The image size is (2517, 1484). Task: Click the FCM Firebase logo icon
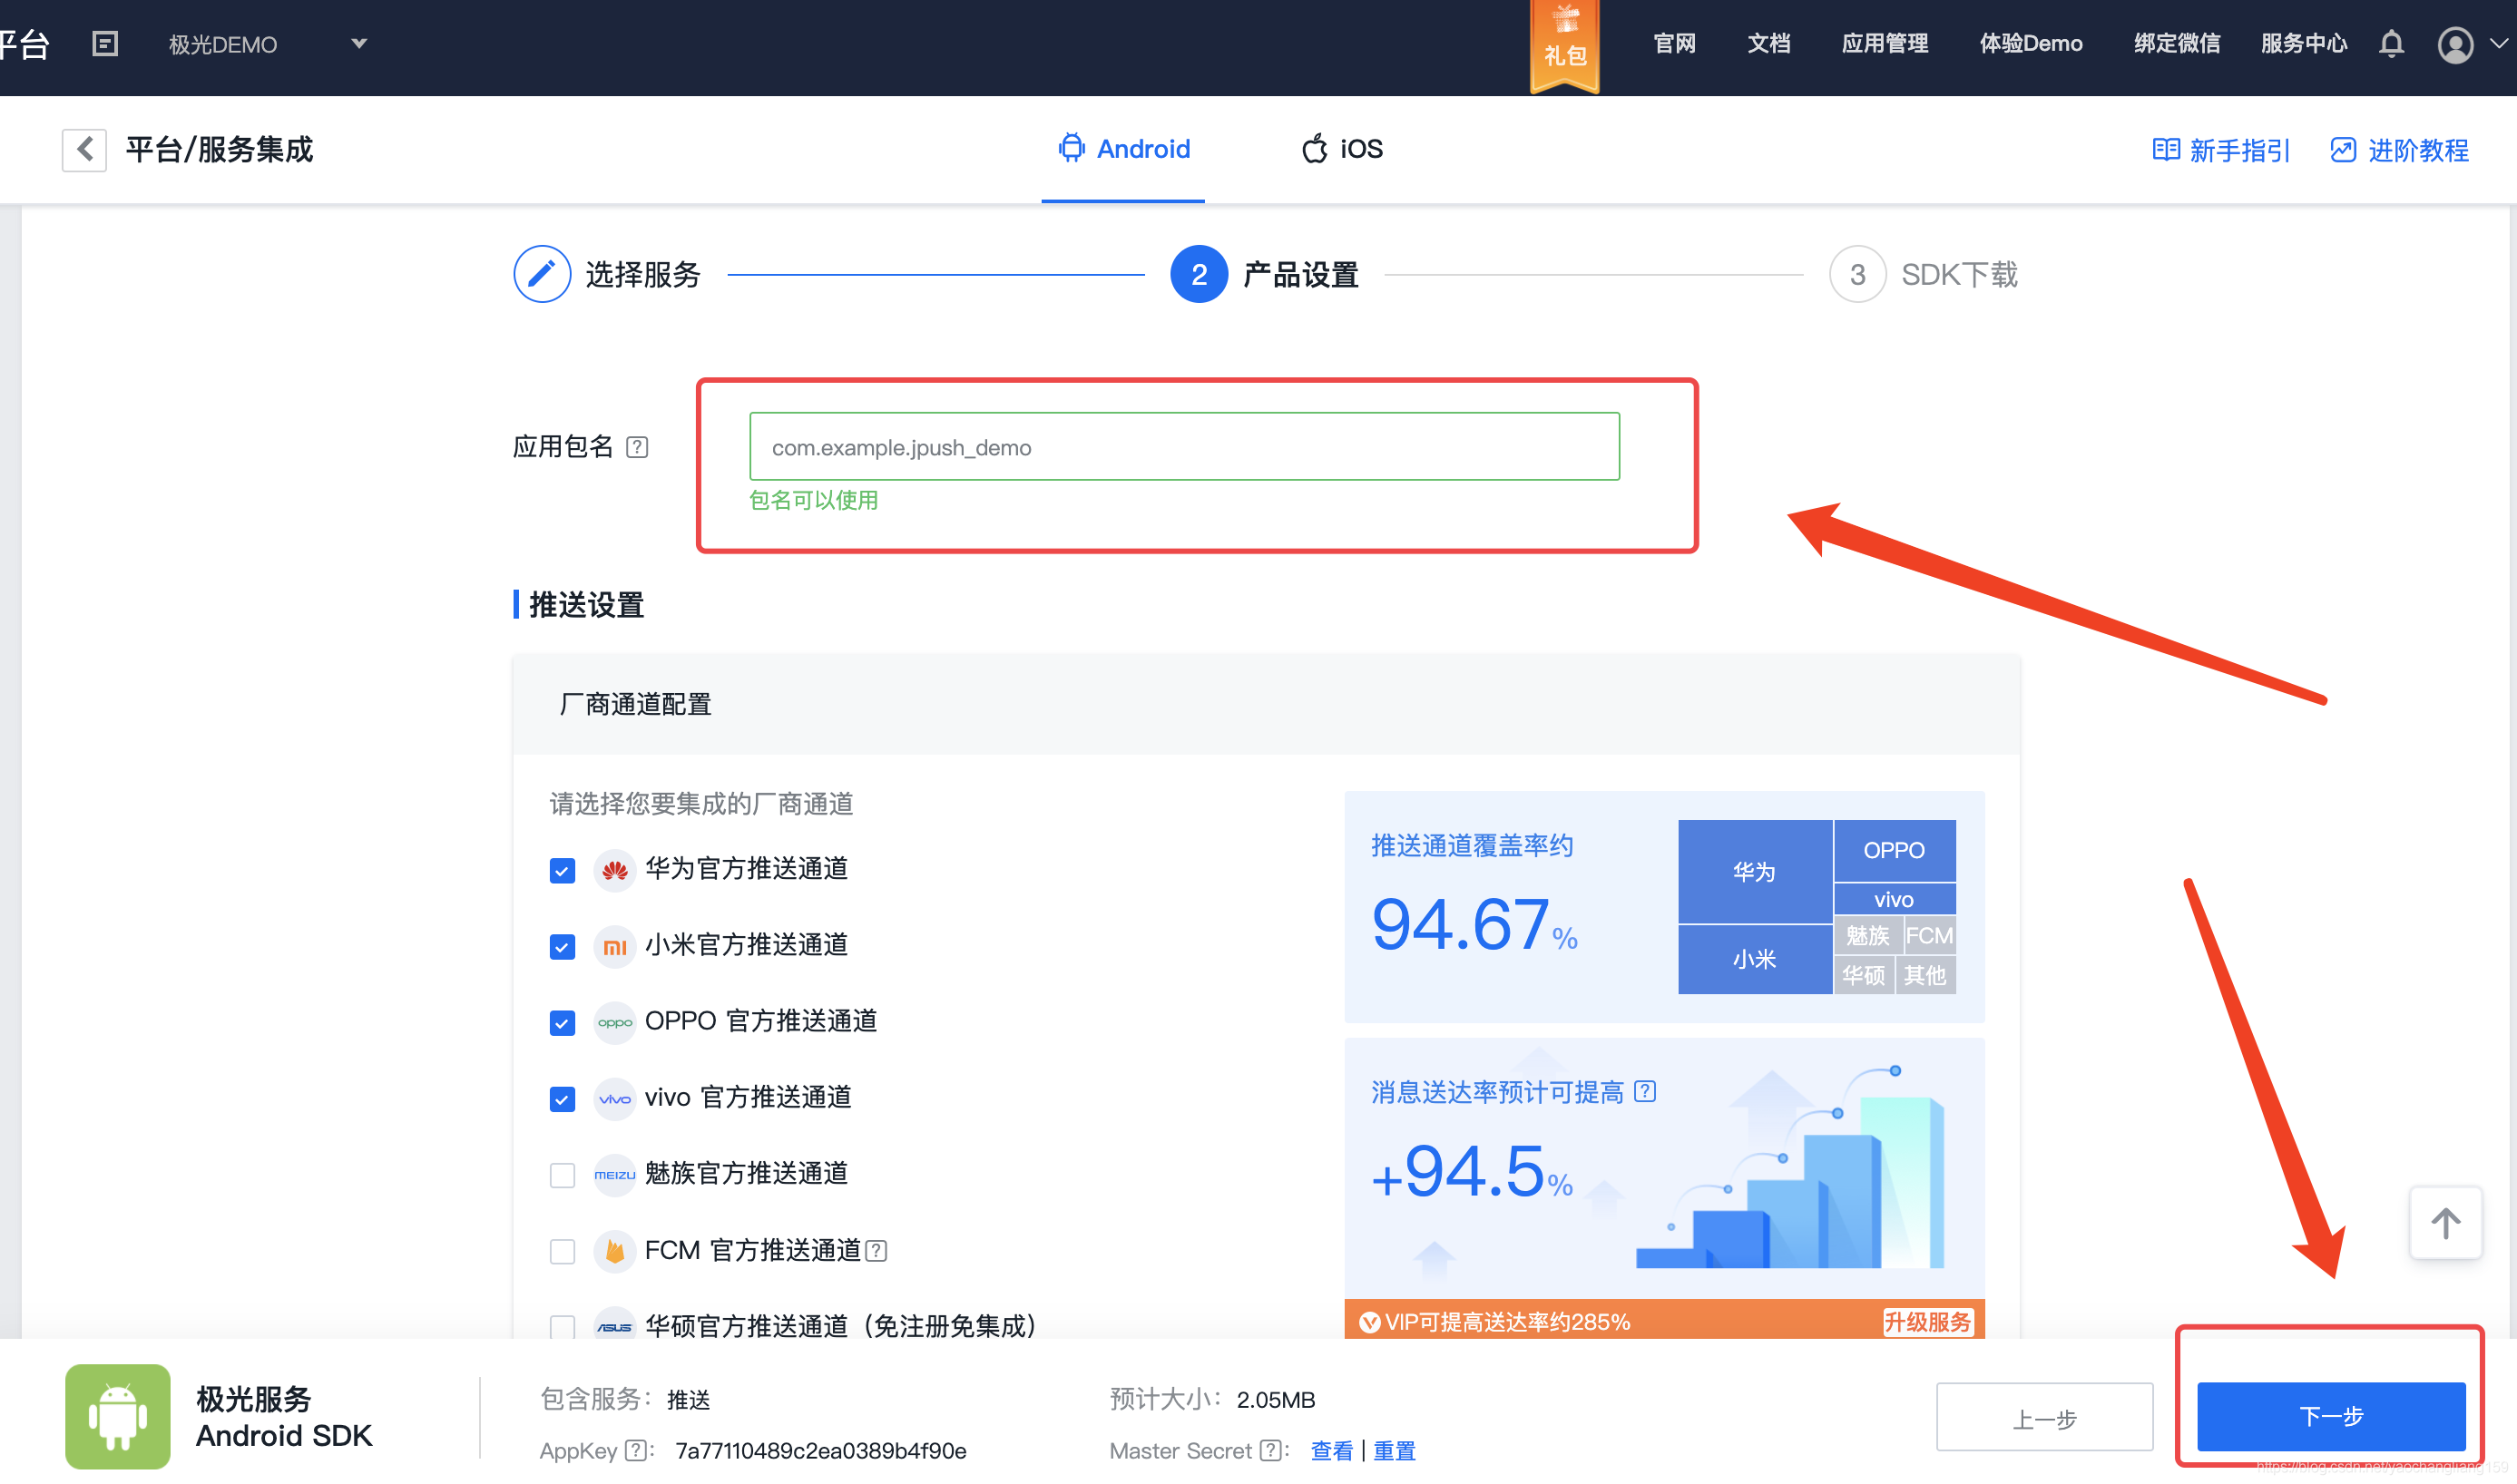click(615, 1251)
